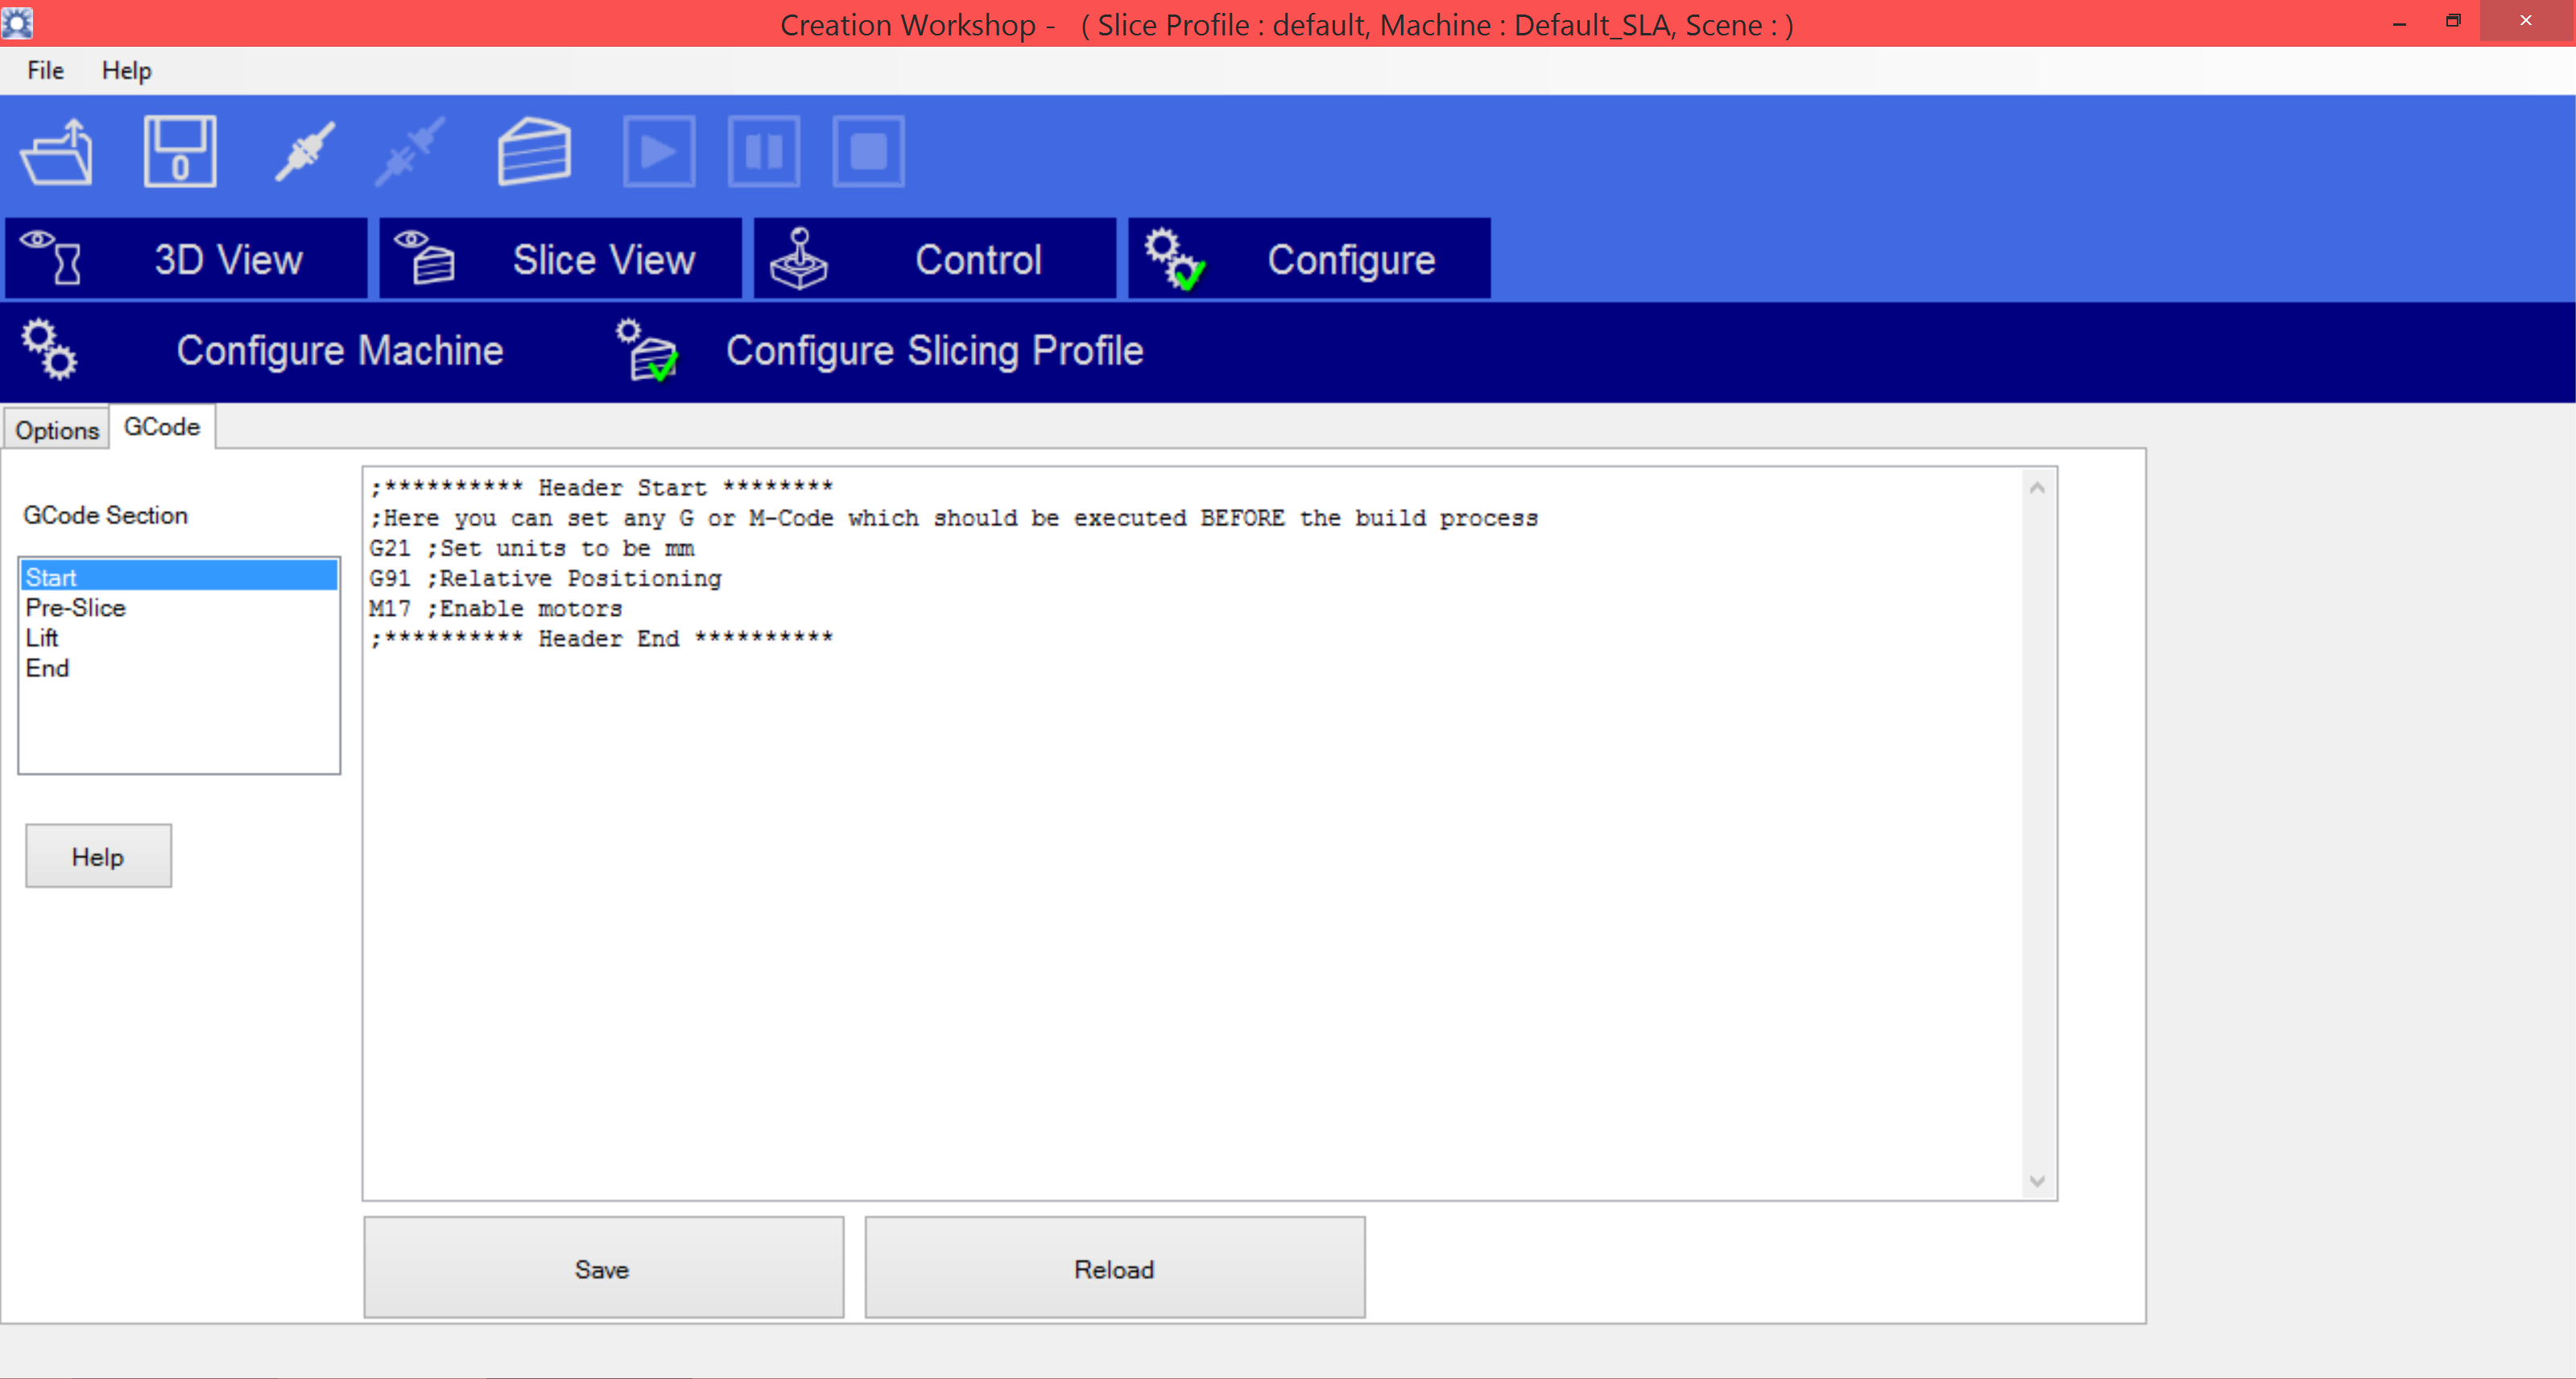Screen dimensions: 2576x1379
Task: Minimize the Creation Workshop window
Action: (x=2399, y=22)
